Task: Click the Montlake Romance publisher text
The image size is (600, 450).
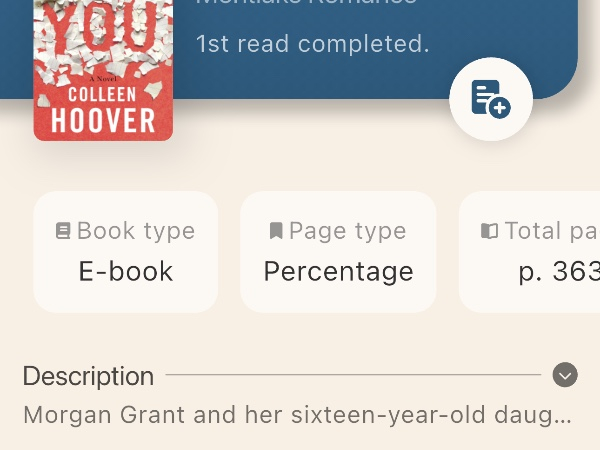Action: 306,3
